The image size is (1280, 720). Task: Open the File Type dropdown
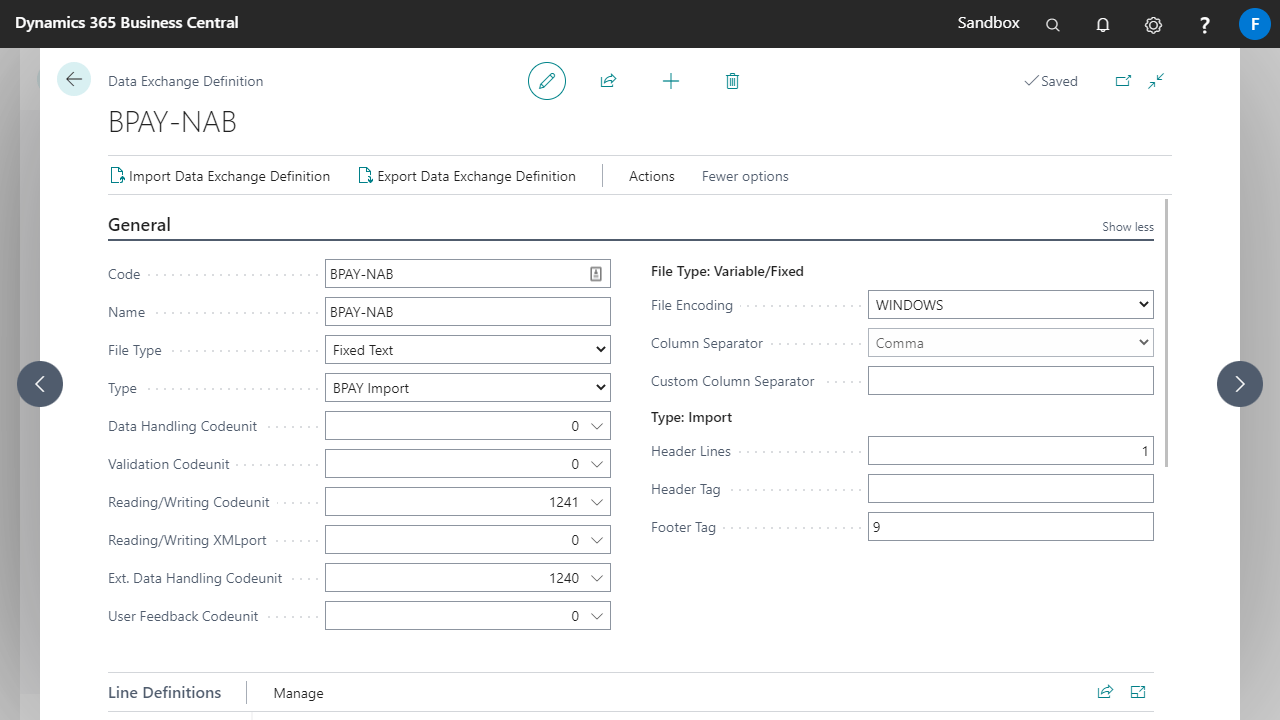pyautogui.click(x=467, y=350)
